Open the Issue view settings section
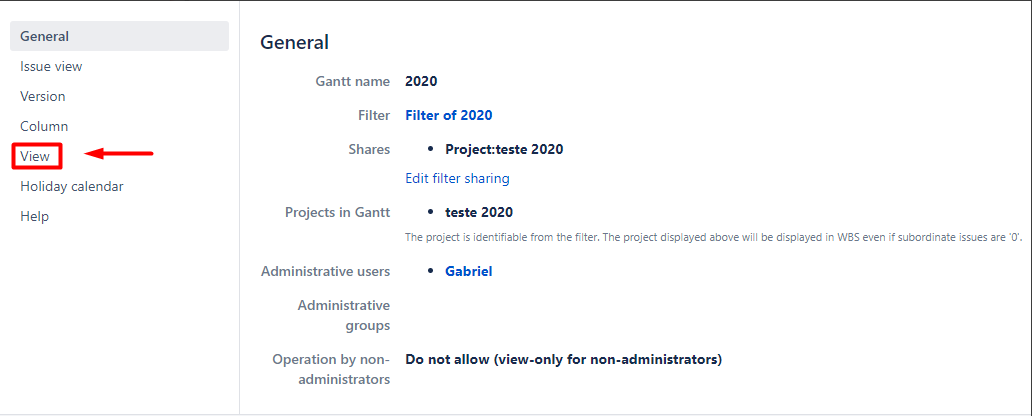Screen dimensions: 1032x416 (x=51, y=67)
